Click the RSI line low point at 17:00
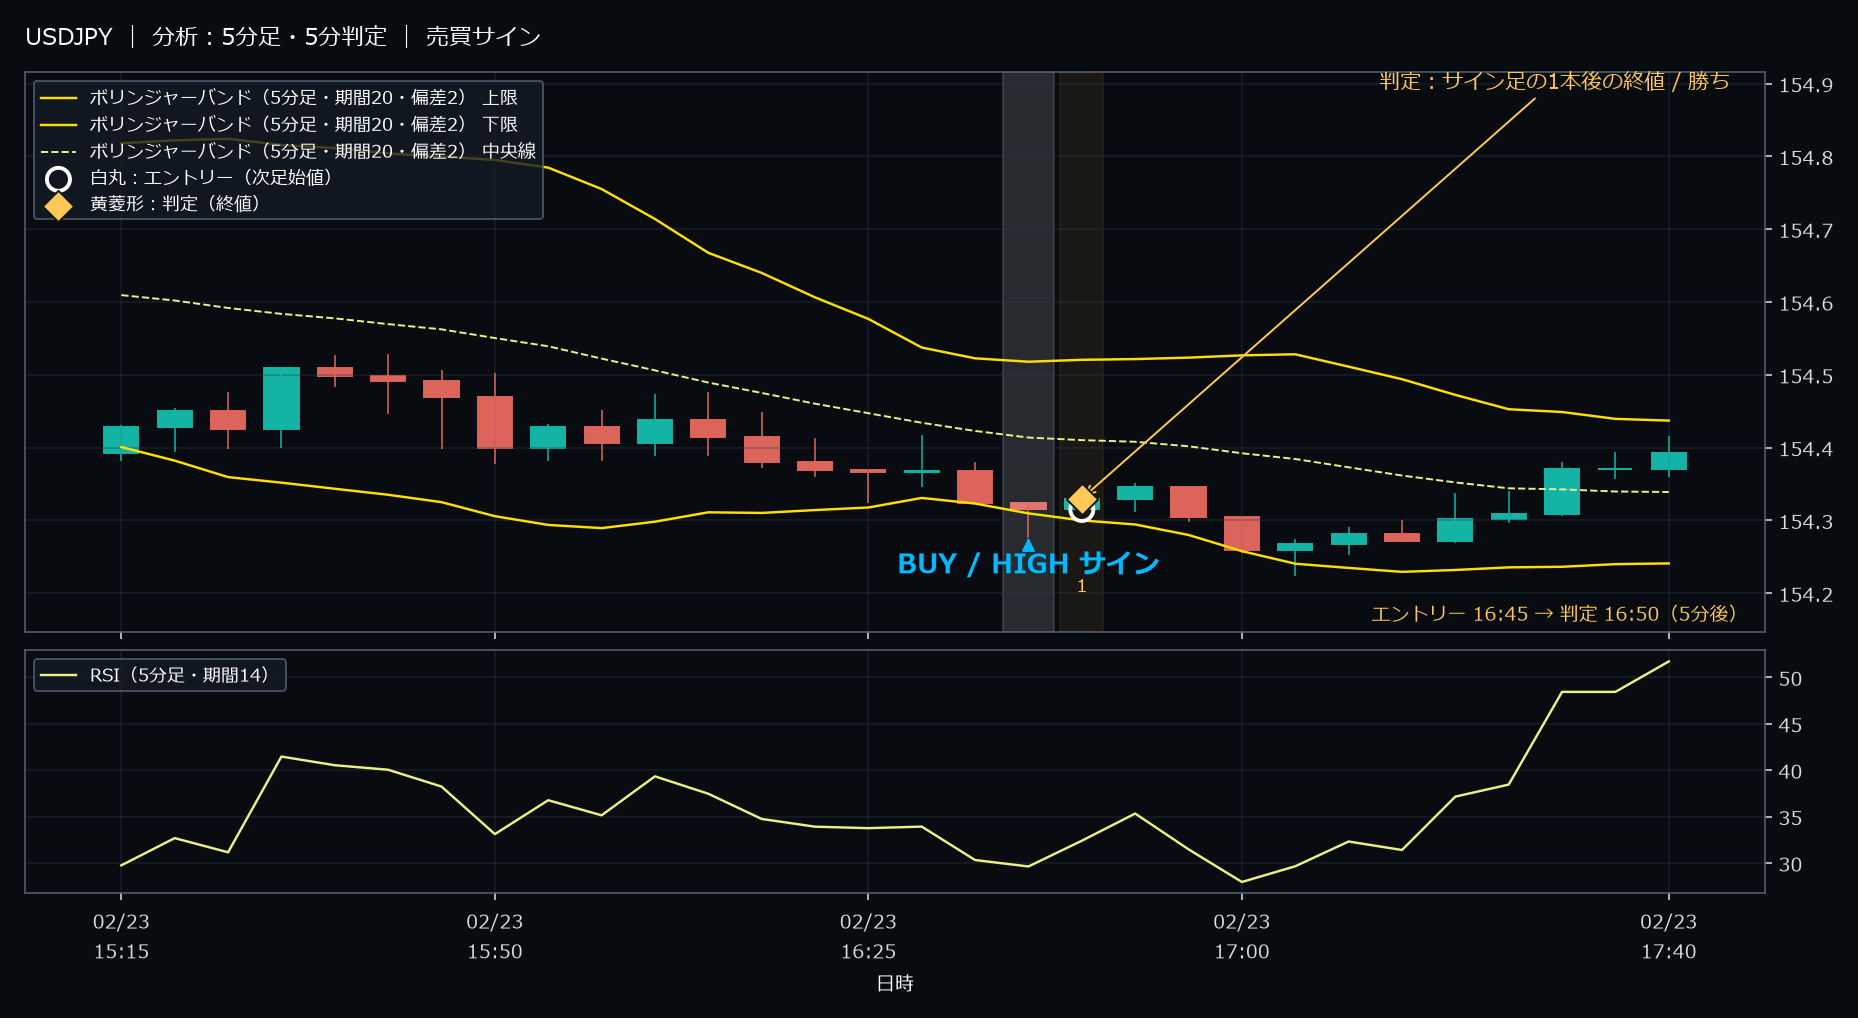The image size is (1858, 1018). coord(1242,882)
